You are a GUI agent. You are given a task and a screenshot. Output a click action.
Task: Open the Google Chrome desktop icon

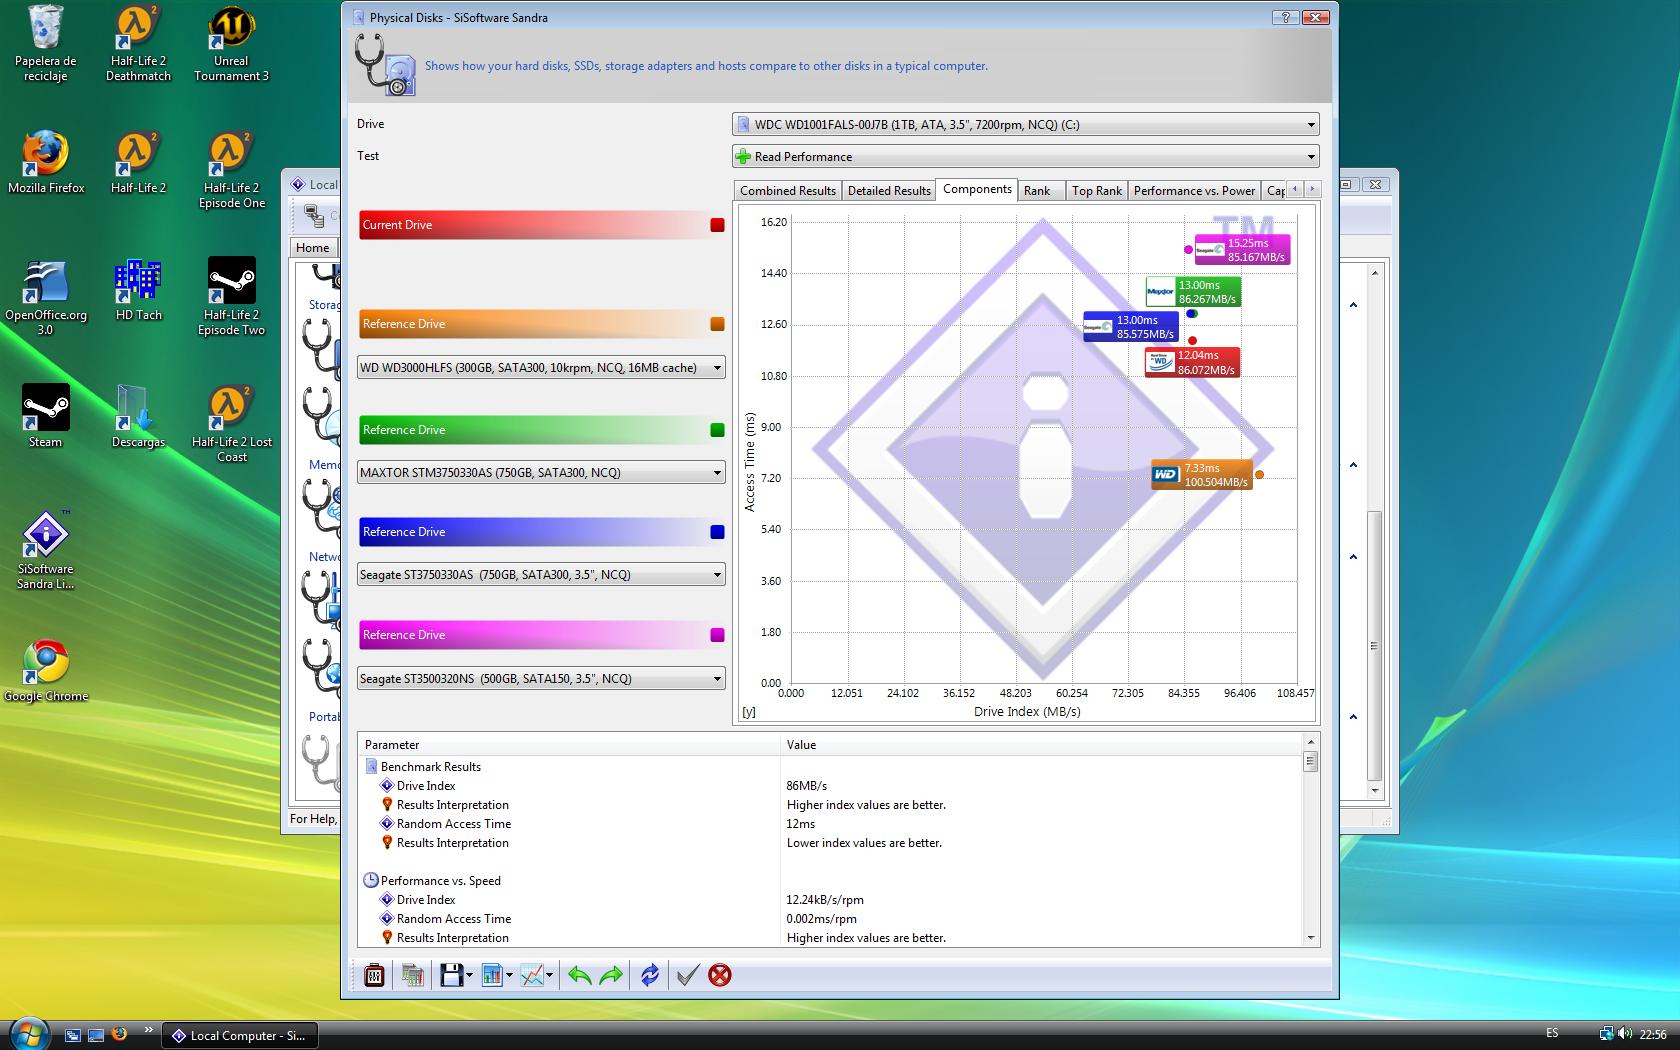tap(46, 671)
